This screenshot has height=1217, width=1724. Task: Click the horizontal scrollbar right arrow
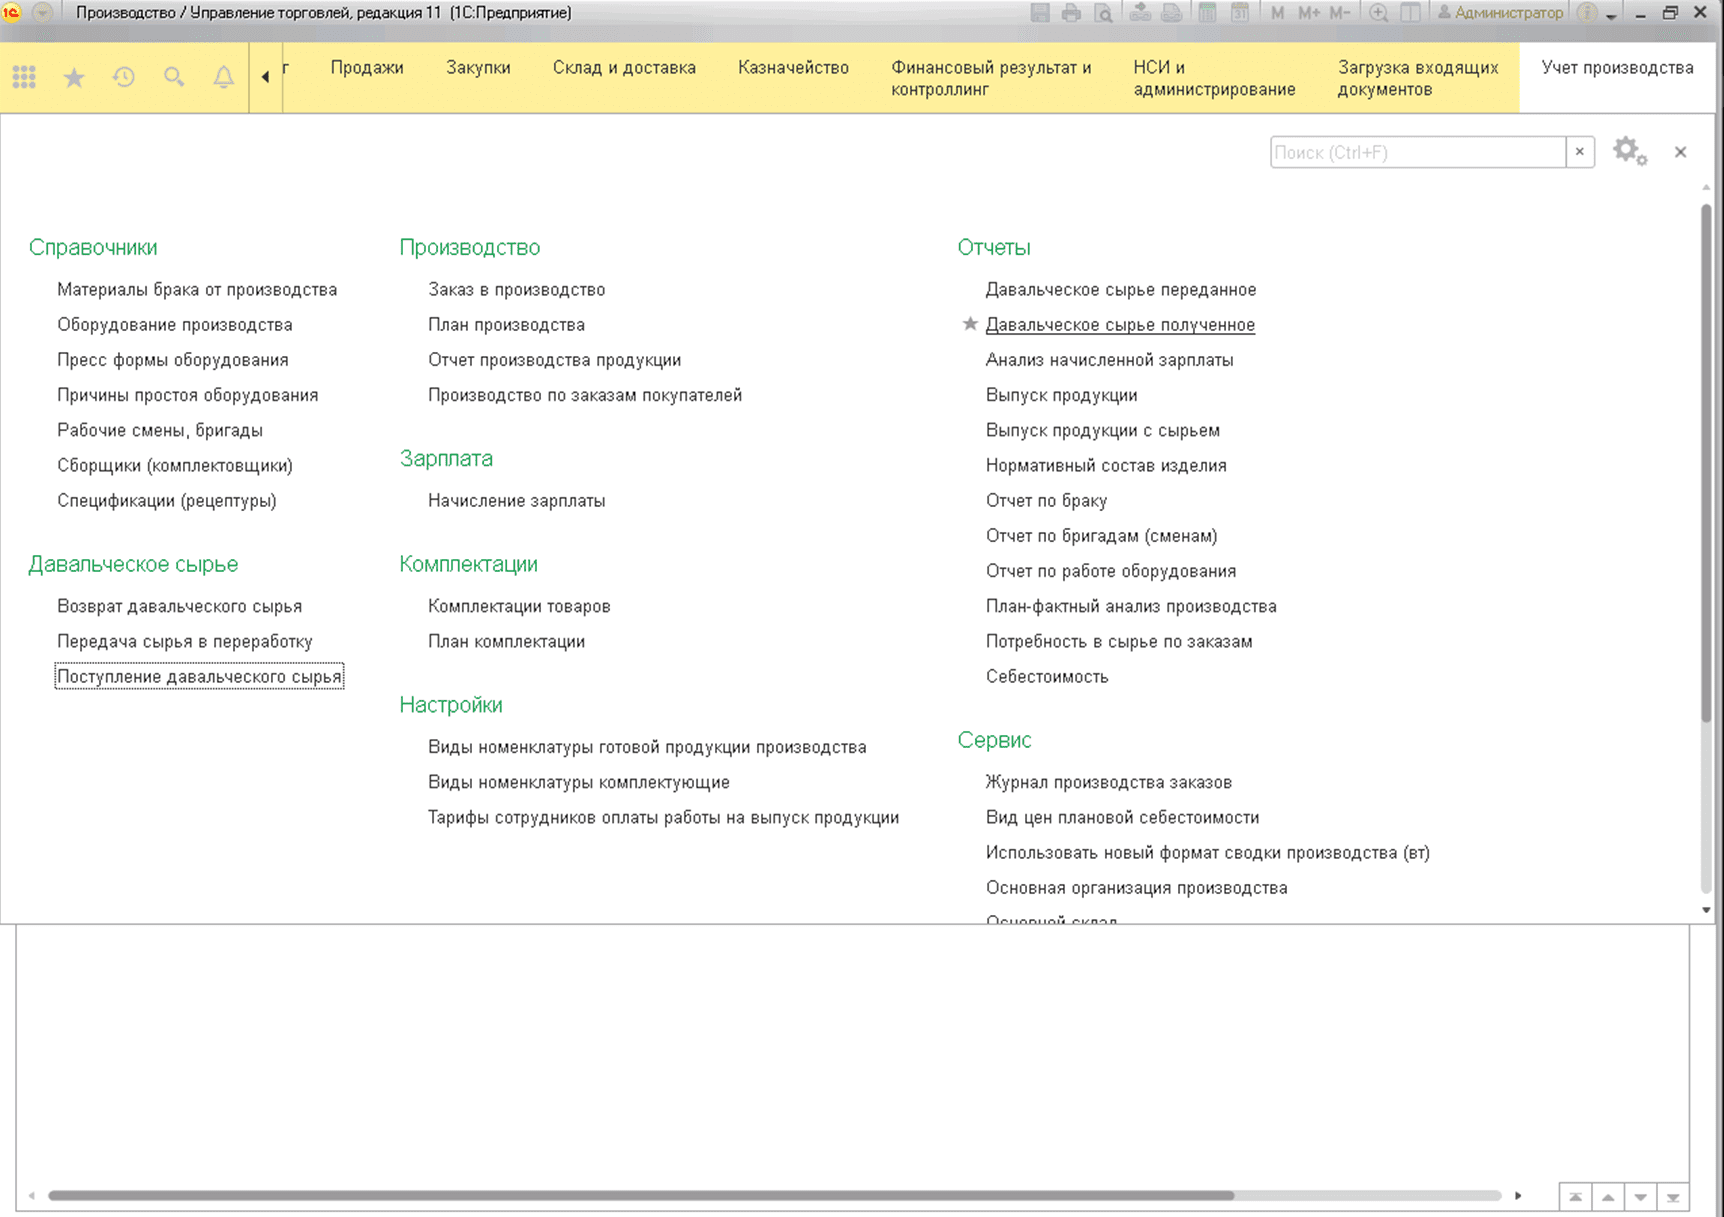pyautogui.click(x=1518, y=1195)
